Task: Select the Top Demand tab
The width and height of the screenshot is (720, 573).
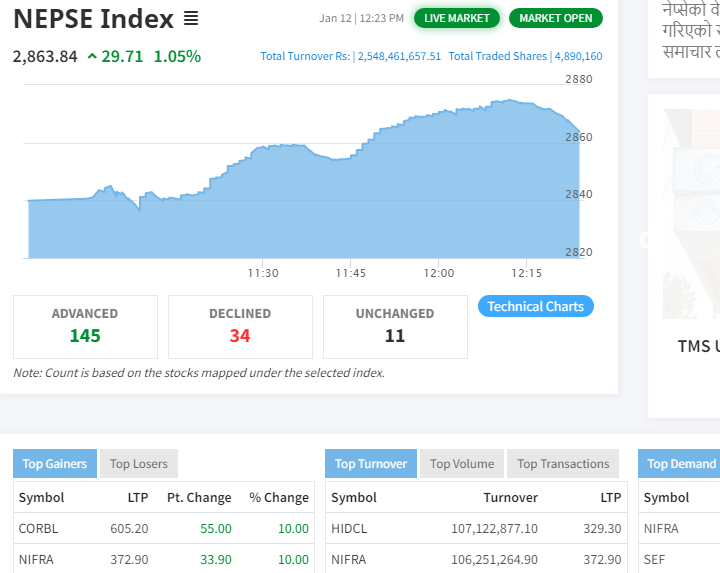Action: pyautogui.click(x=680, y=464)
